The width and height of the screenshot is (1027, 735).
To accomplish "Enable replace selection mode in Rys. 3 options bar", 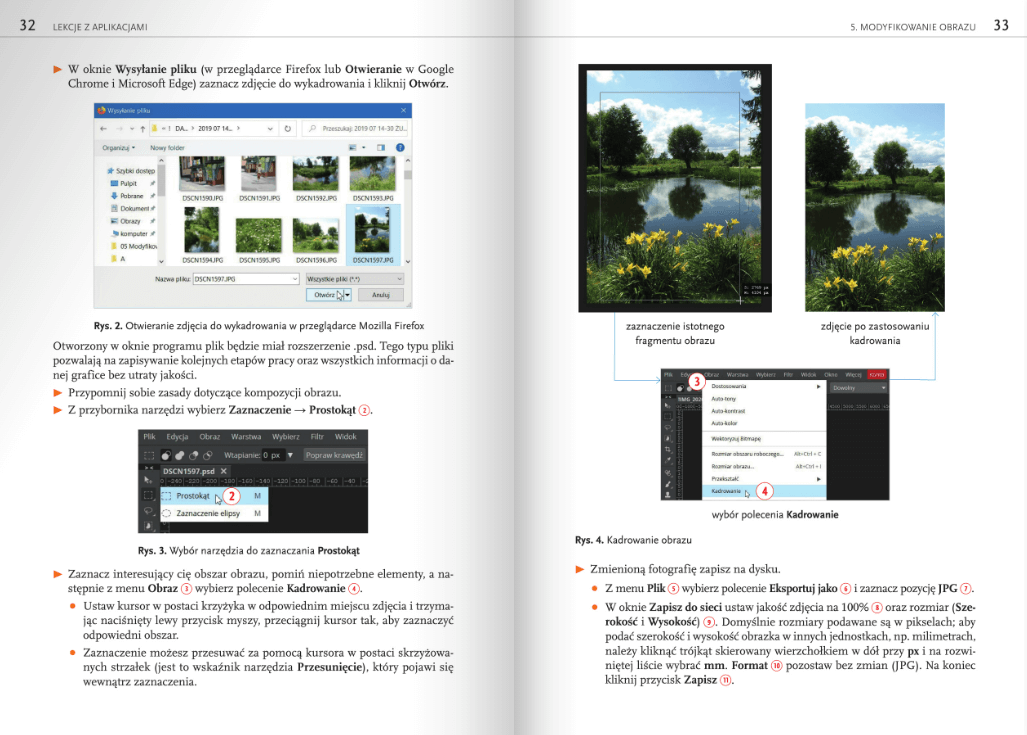I will 166,455.
